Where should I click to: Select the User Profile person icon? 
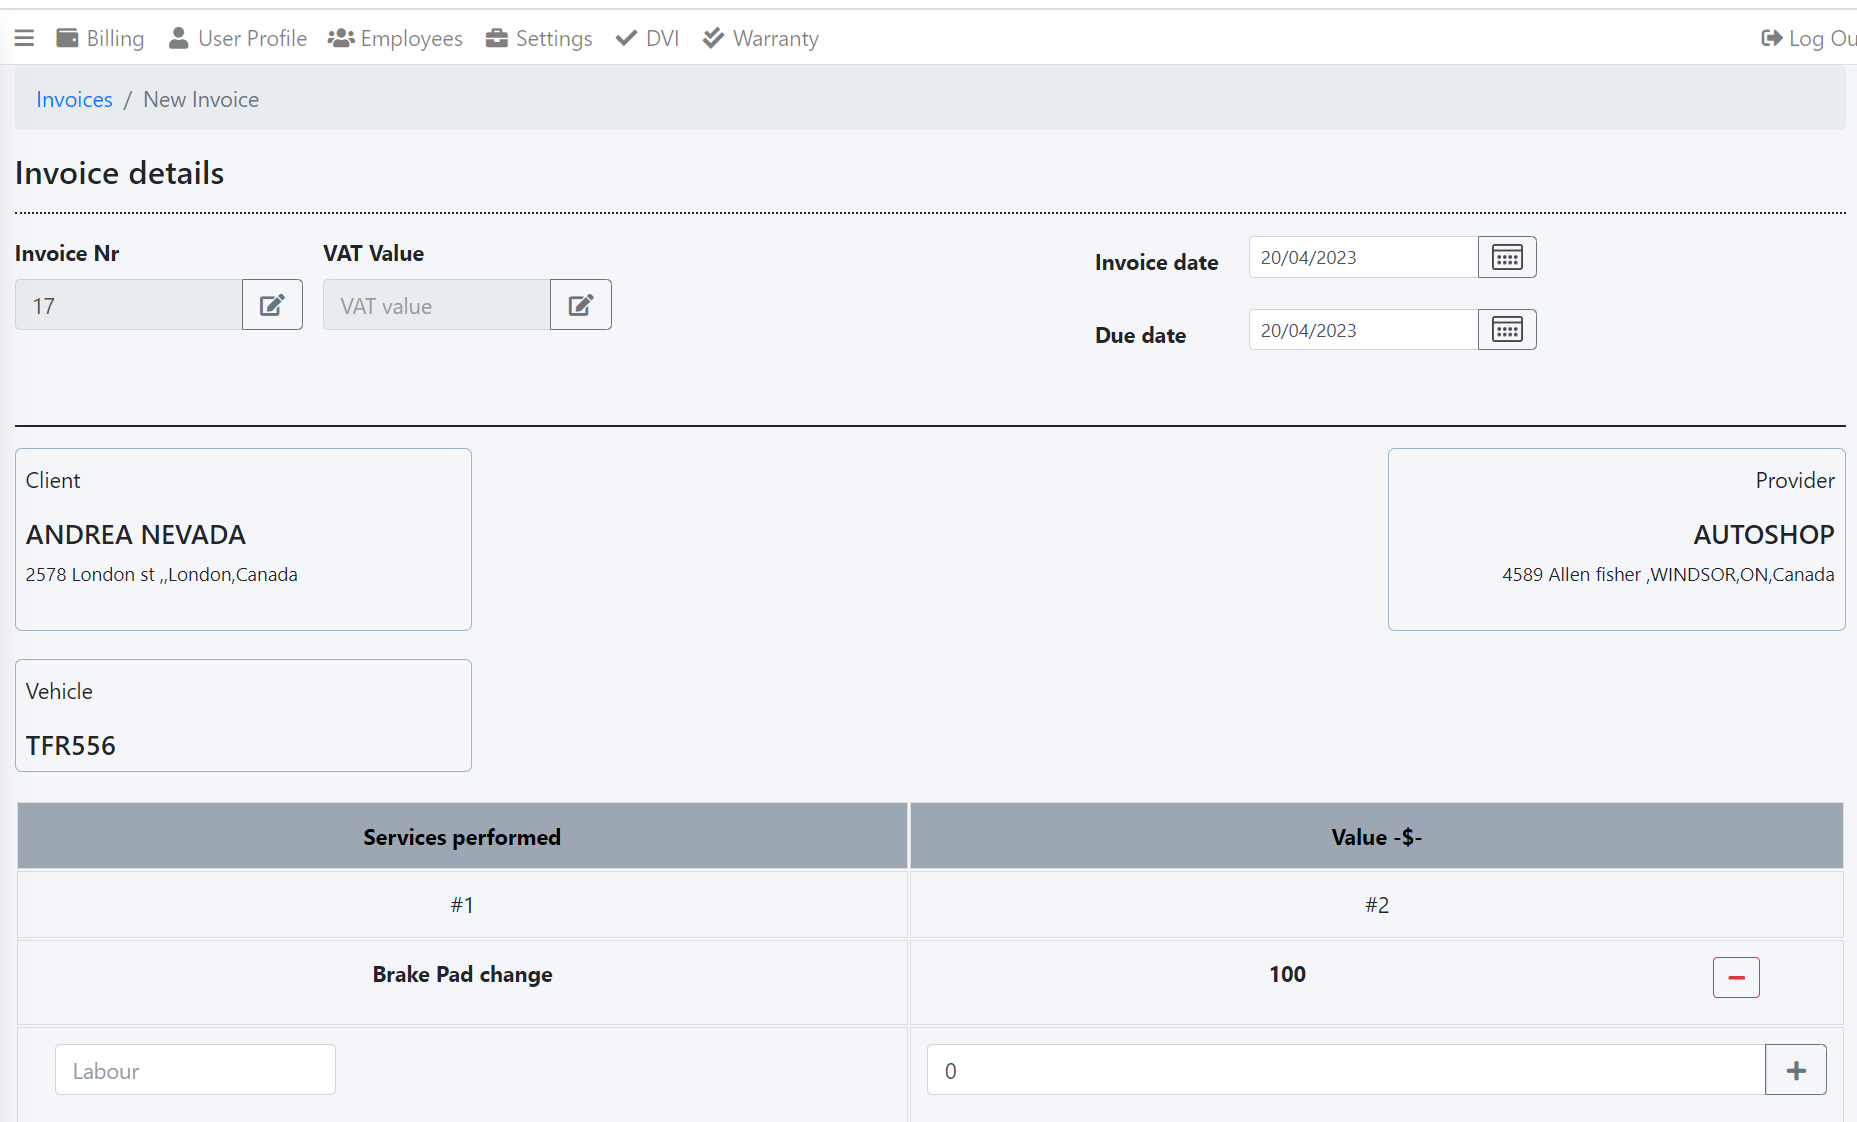click(177, 37)
